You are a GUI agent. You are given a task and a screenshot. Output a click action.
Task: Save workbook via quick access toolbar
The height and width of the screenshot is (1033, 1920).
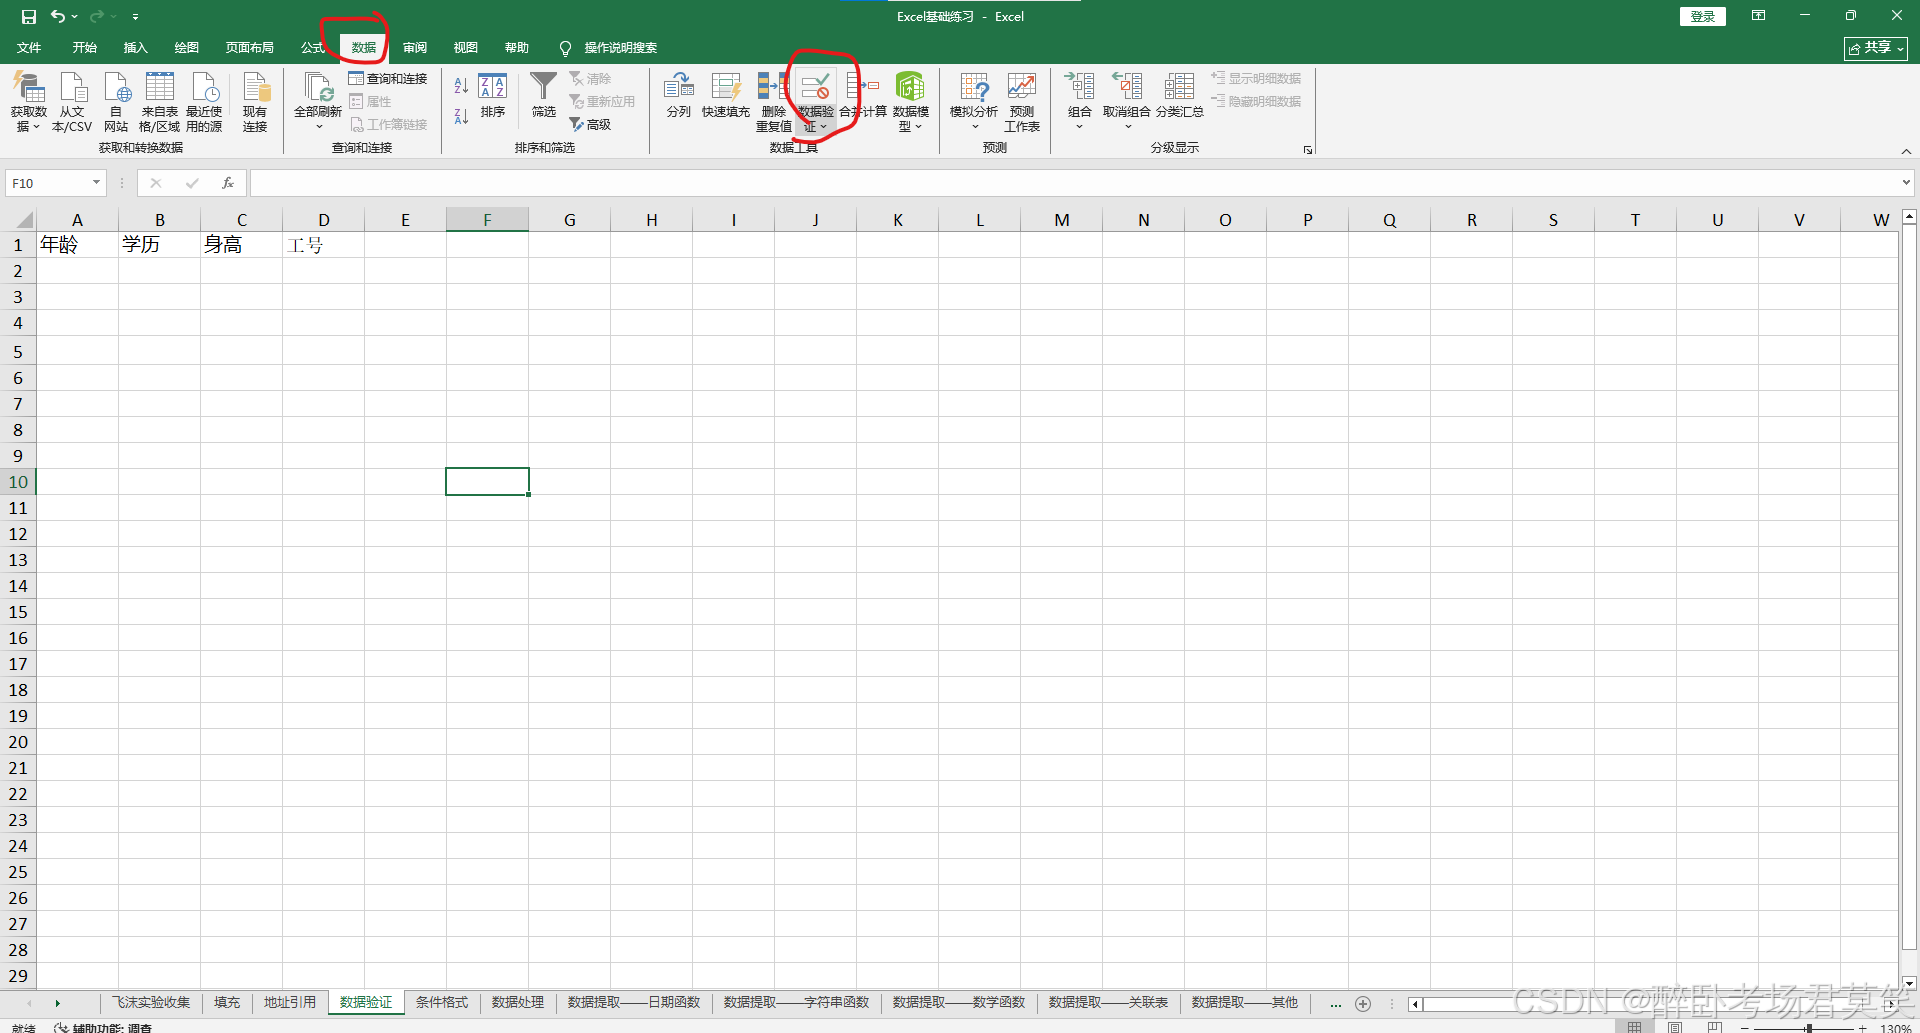(x=29, y=16)
